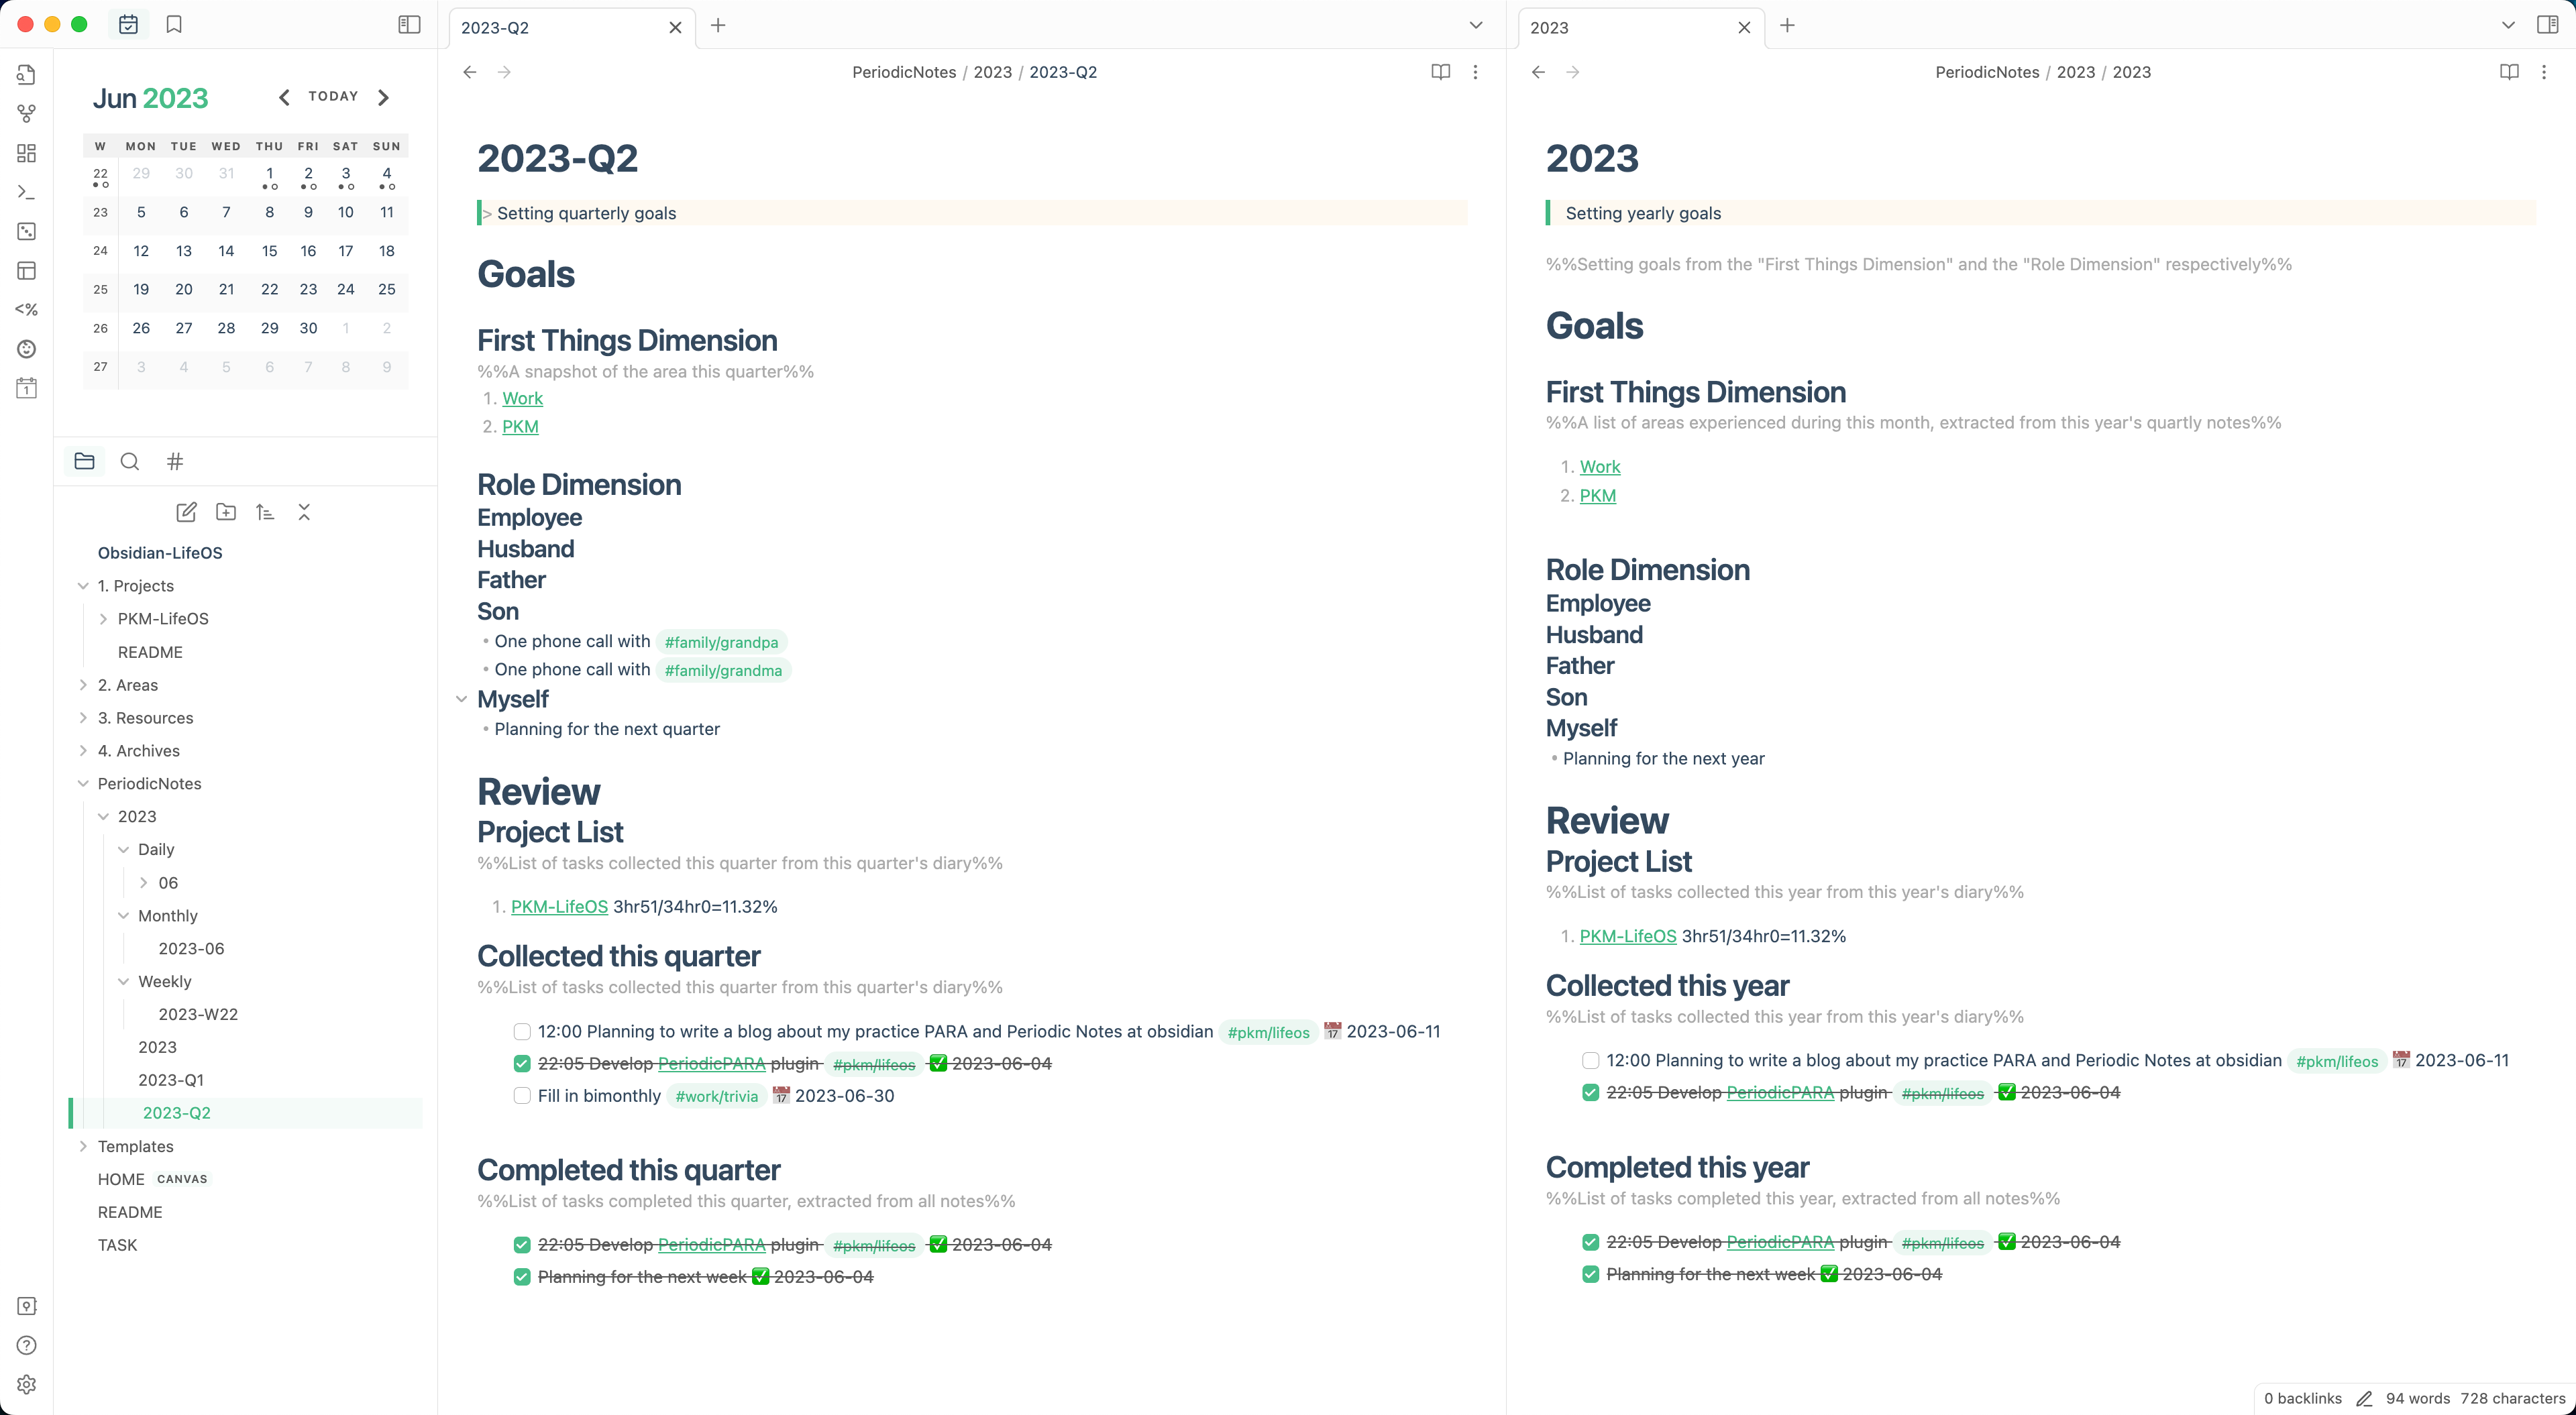
Task: Open the PKM-LifeOS link in 2023-Q2
Action: click(x=559, y=907)
